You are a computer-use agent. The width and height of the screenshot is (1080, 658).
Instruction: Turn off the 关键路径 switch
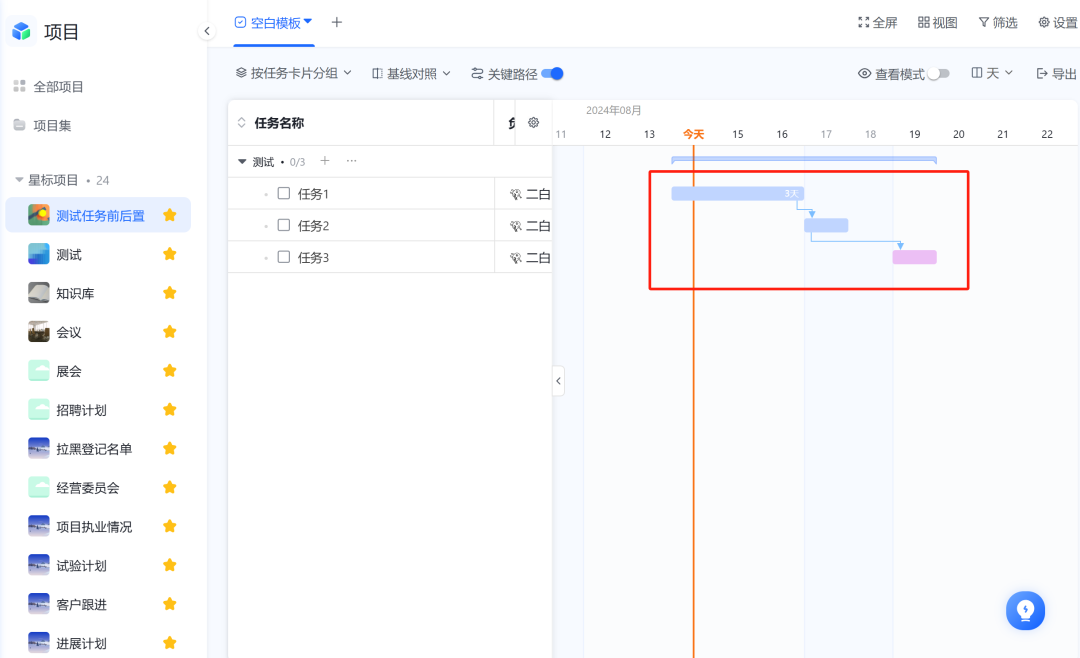pos(552,74)
